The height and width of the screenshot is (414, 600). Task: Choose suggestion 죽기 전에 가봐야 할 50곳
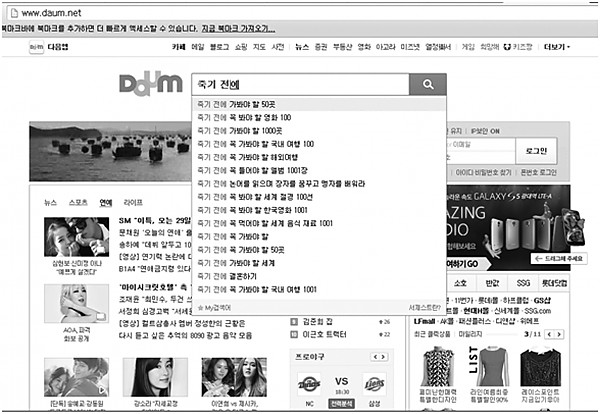[319, 104]
